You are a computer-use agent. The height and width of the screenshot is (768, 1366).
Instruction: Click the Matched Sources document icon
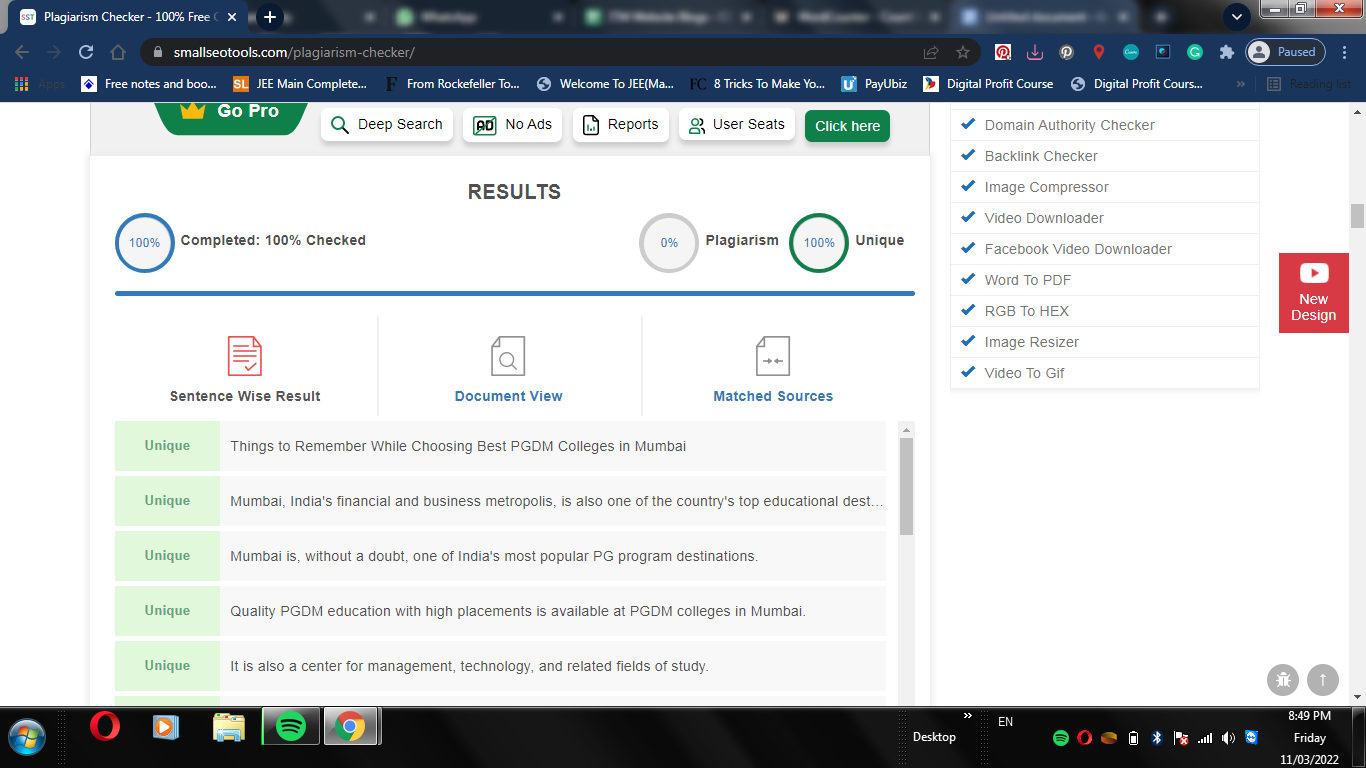pos(772,356)
